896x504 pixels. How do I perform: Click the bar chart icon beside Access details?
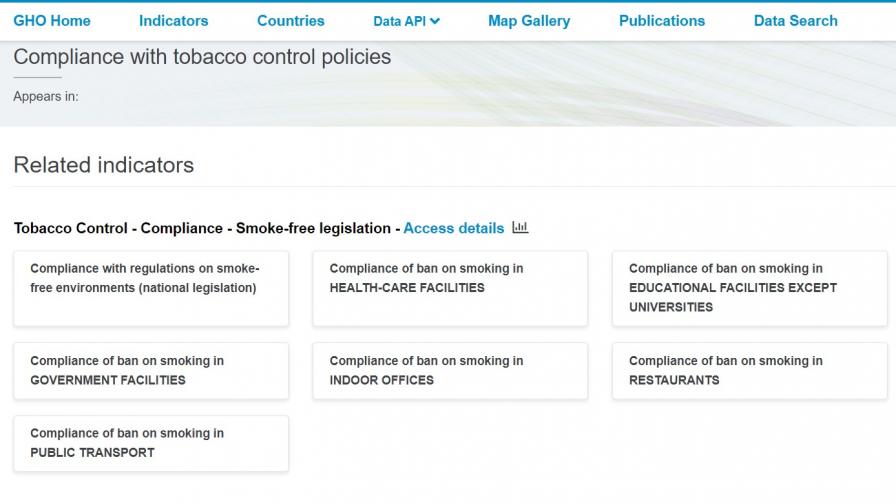click(x=520, y=228)
